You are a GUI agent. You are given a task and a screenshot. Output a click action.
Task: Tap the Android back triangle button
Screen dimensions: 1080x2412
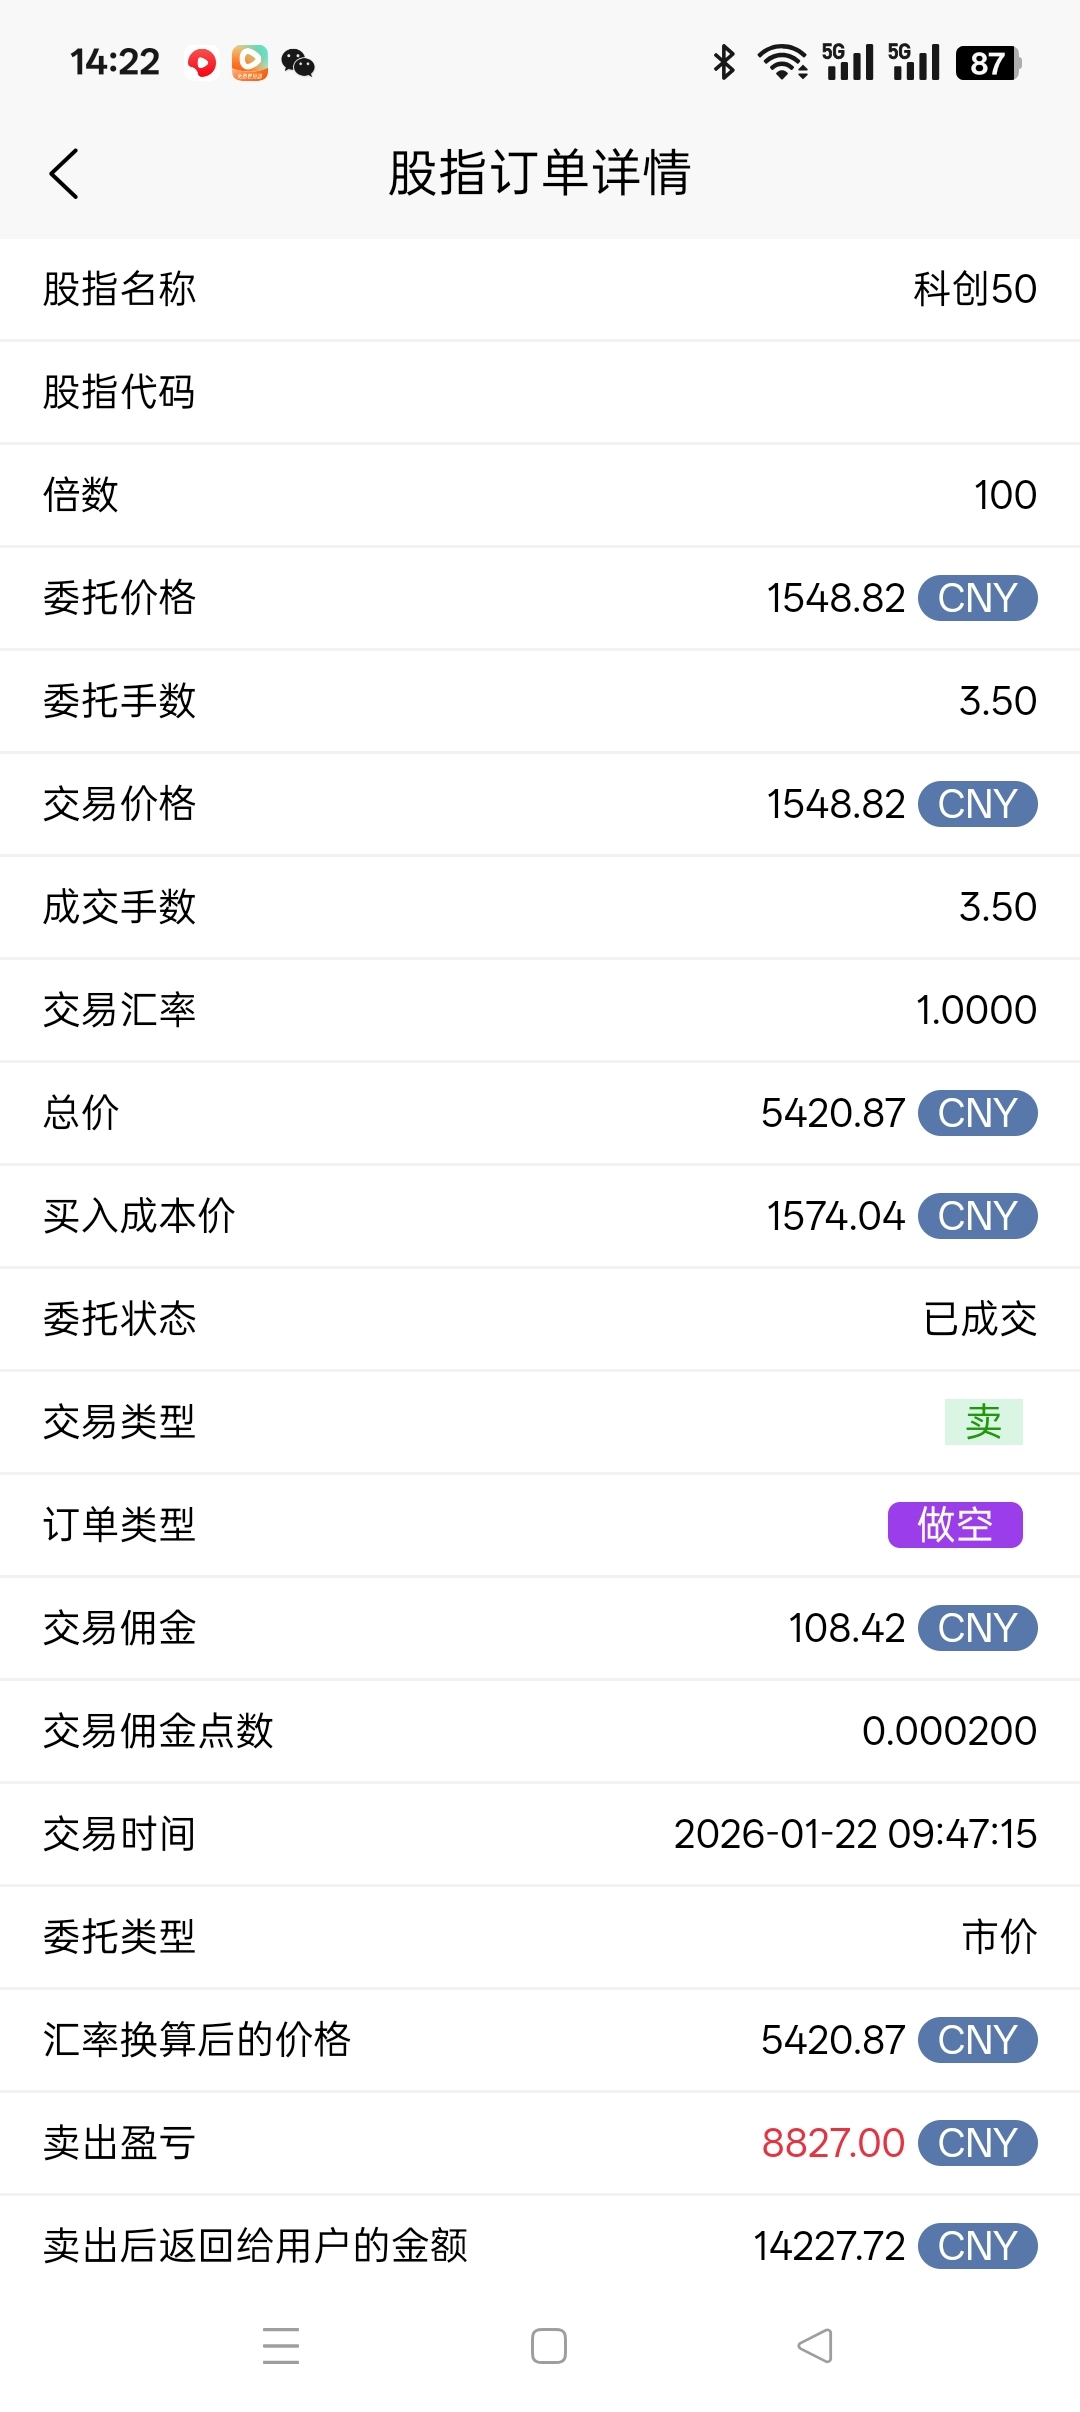pos(815,2345)
